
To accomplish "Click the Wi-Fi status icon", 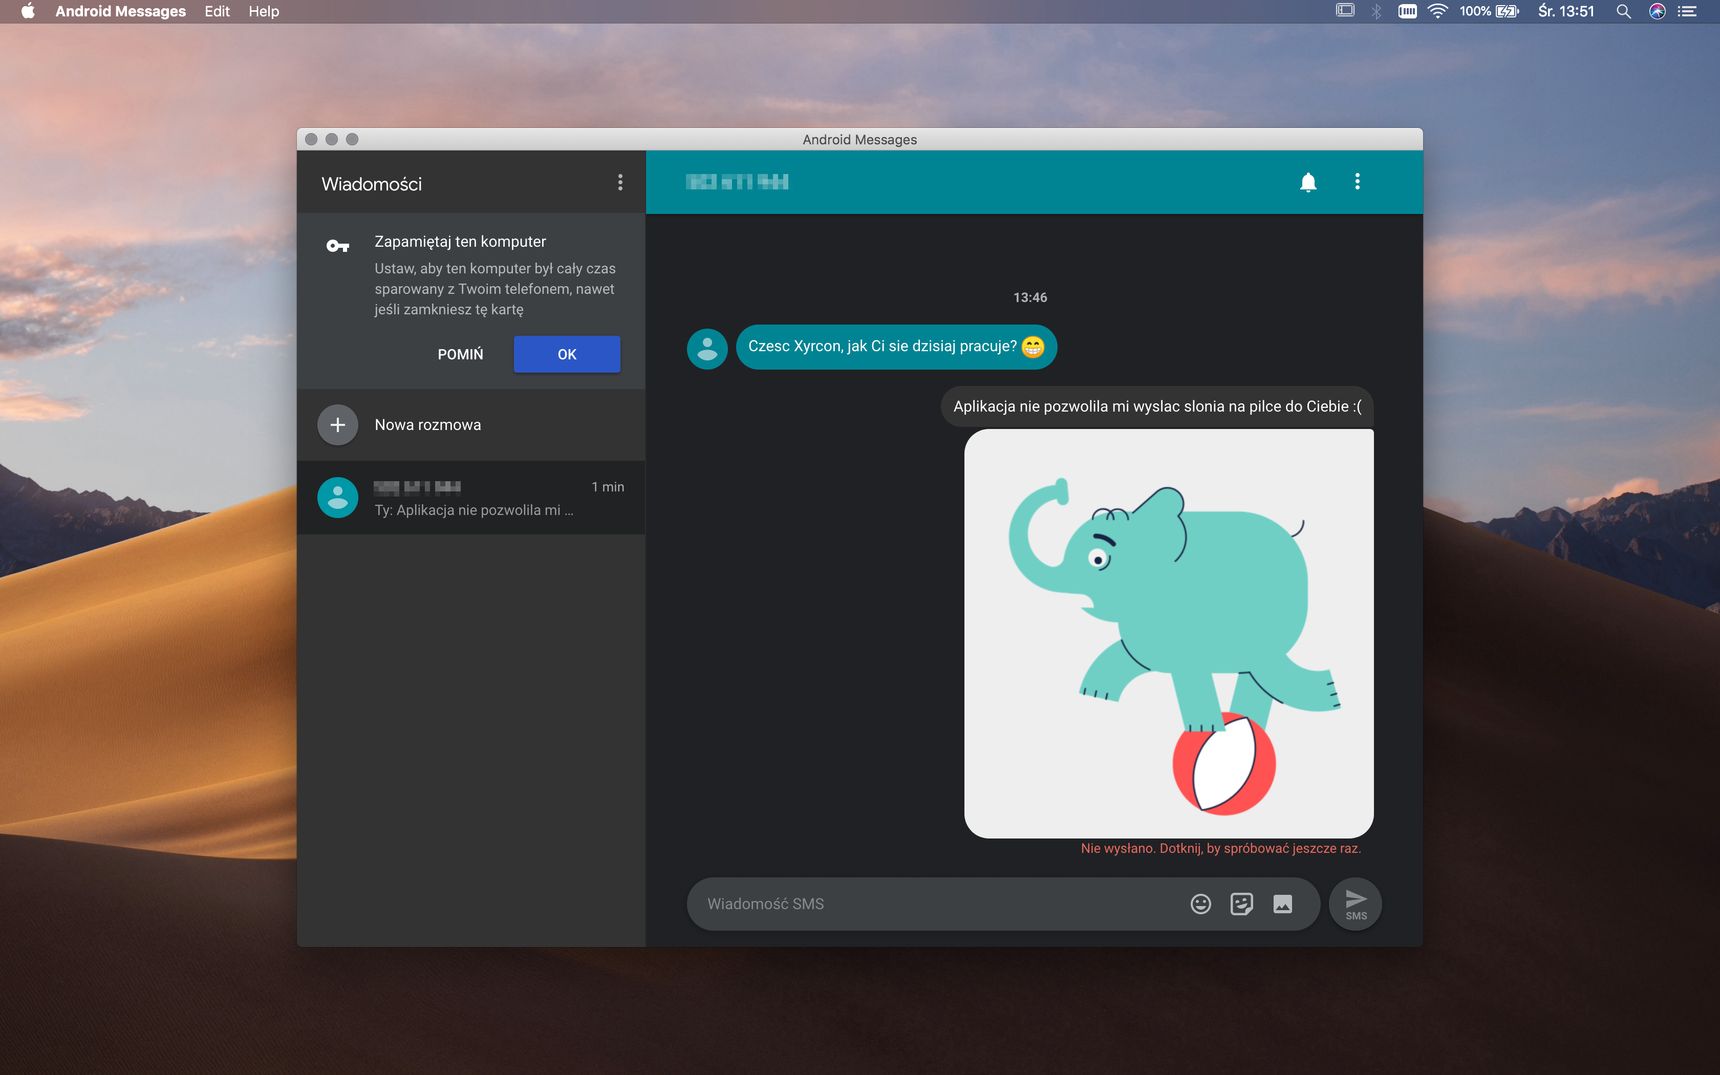I will point(1438,11).
